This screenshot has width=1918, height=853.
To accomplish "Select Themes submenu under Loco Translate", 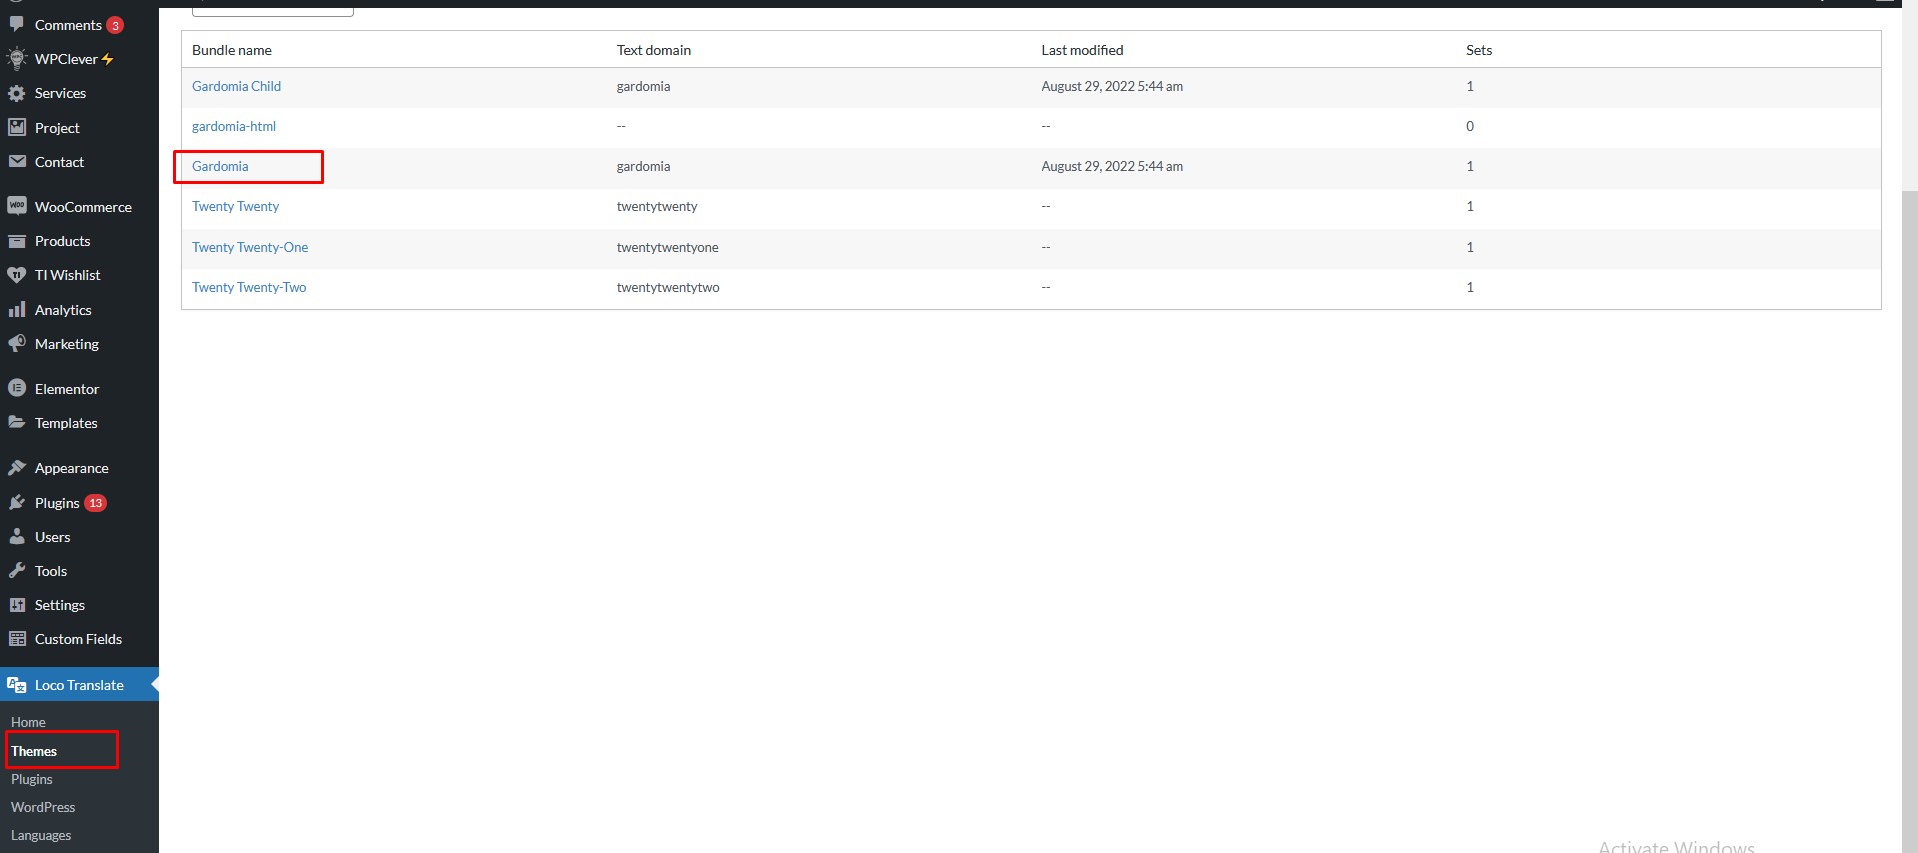I will coord(34,751).
